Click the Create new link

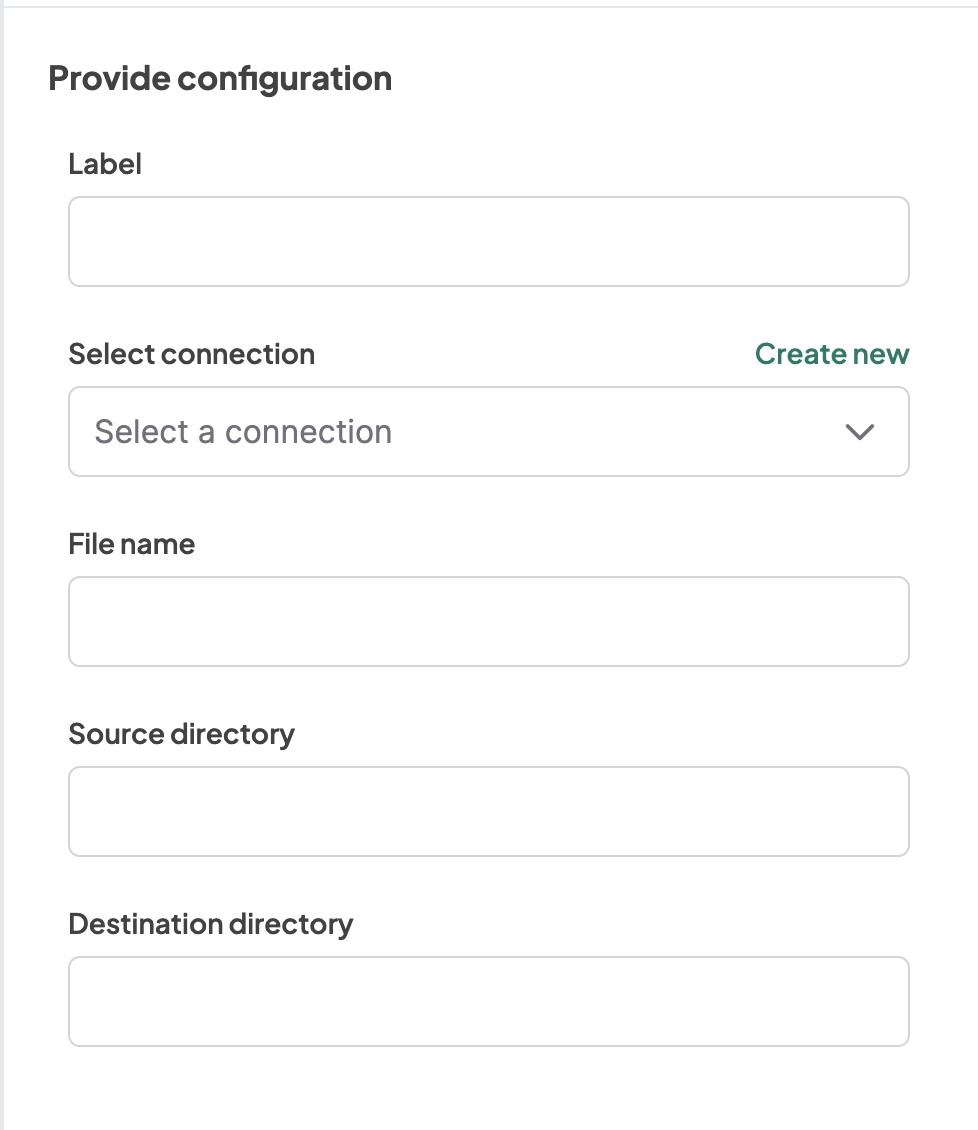point(831,354)
